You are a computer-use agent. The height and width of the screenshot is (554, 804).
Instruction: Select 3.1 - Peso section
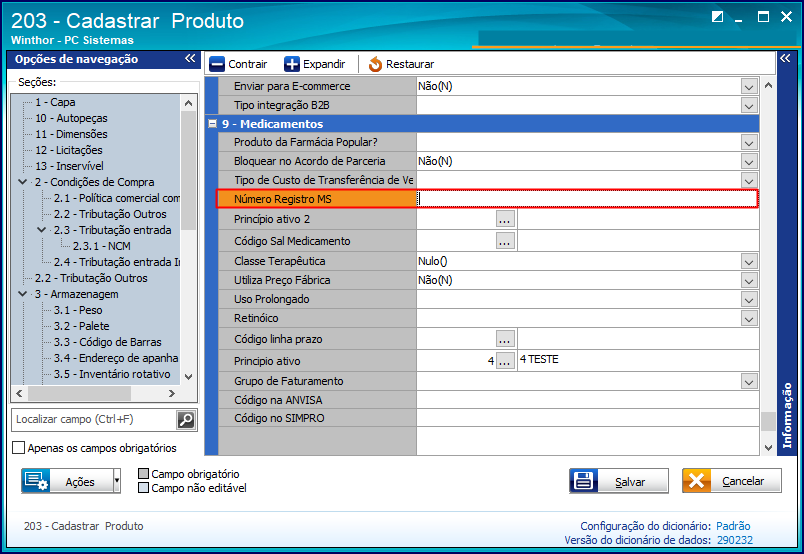point(78,310)
